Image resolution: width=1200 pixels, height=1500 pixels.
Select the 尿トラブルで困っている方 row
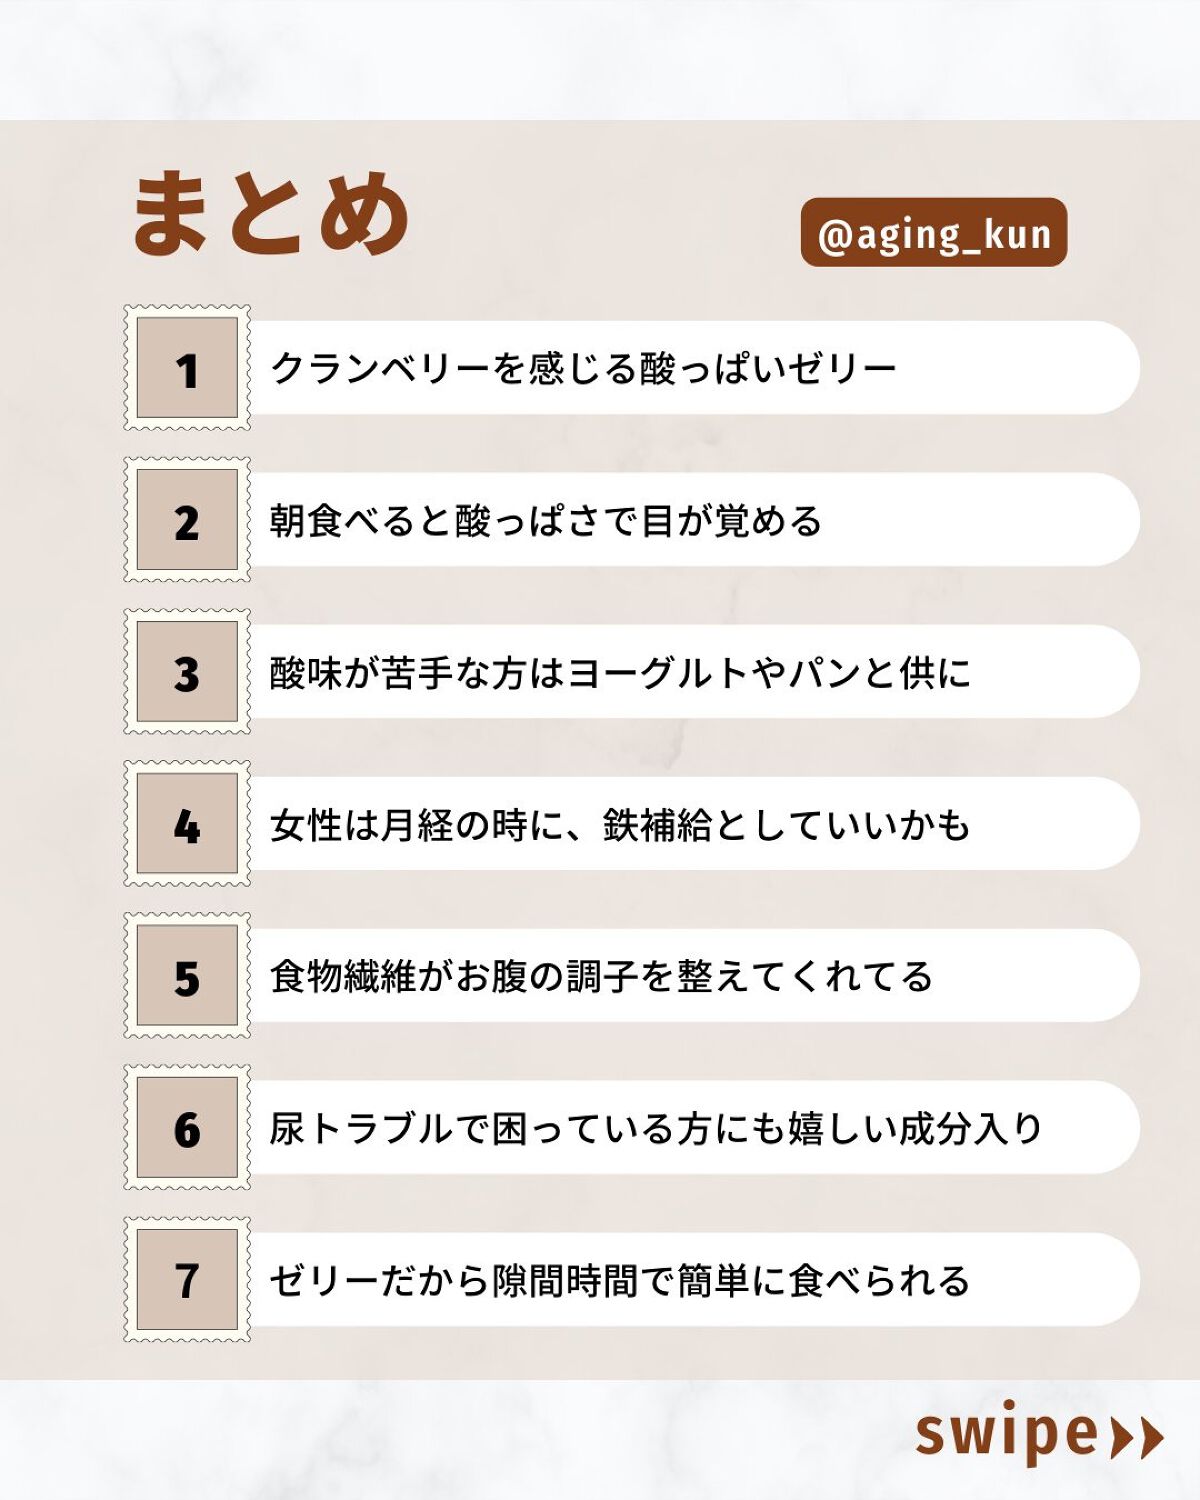tap(690, 1128)
